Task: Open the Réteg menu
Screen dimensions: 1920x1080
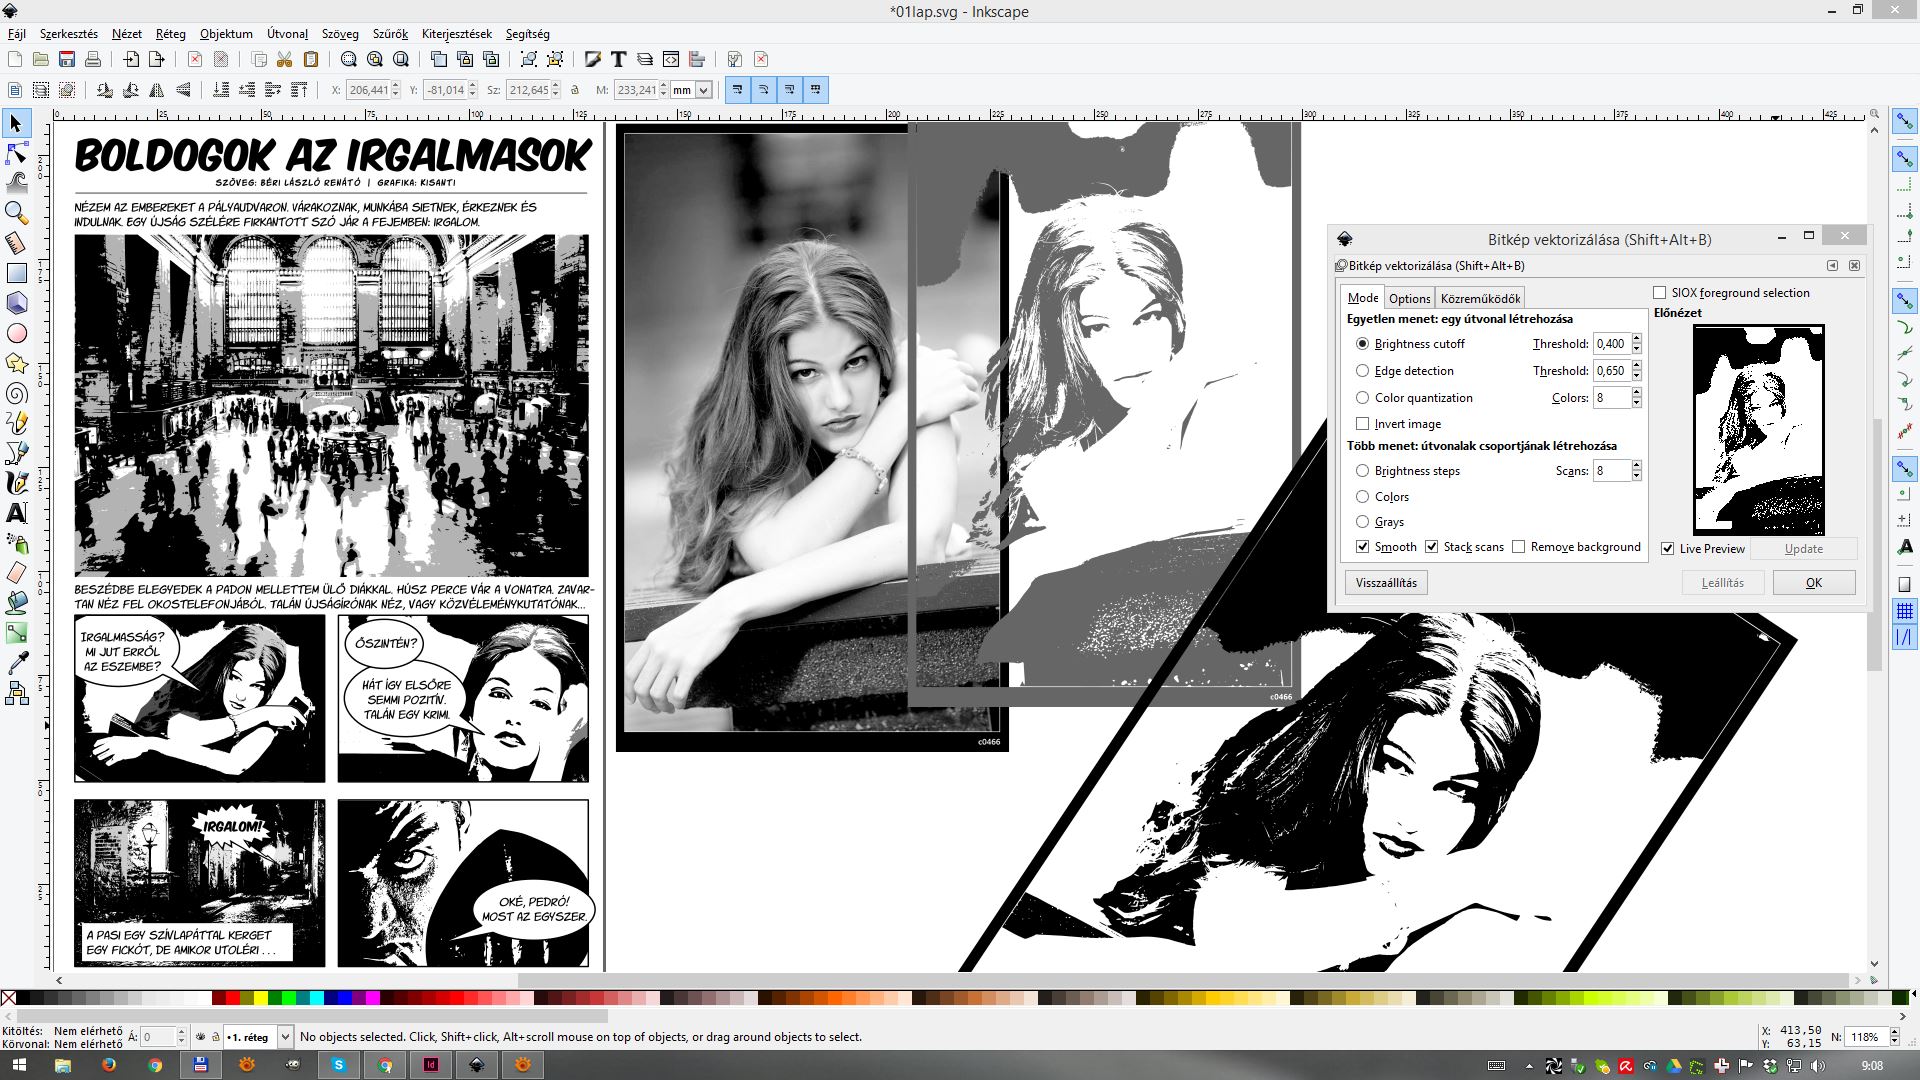Action: click(x=171, y=34)
